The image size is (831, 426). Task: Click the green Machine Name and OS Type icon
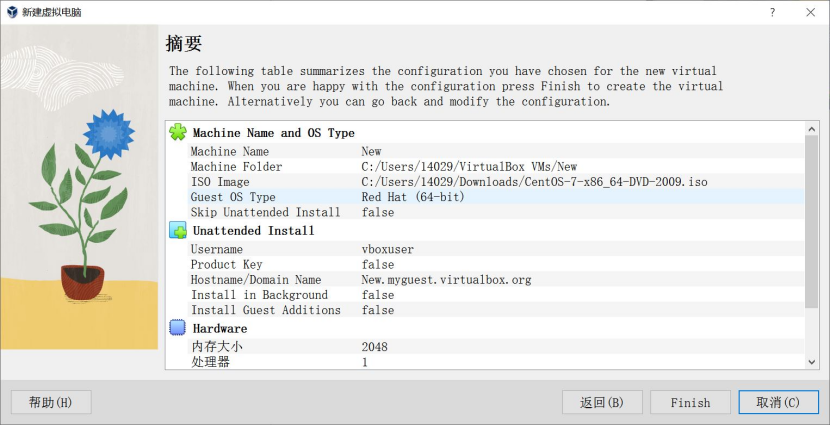pos(178,132)
